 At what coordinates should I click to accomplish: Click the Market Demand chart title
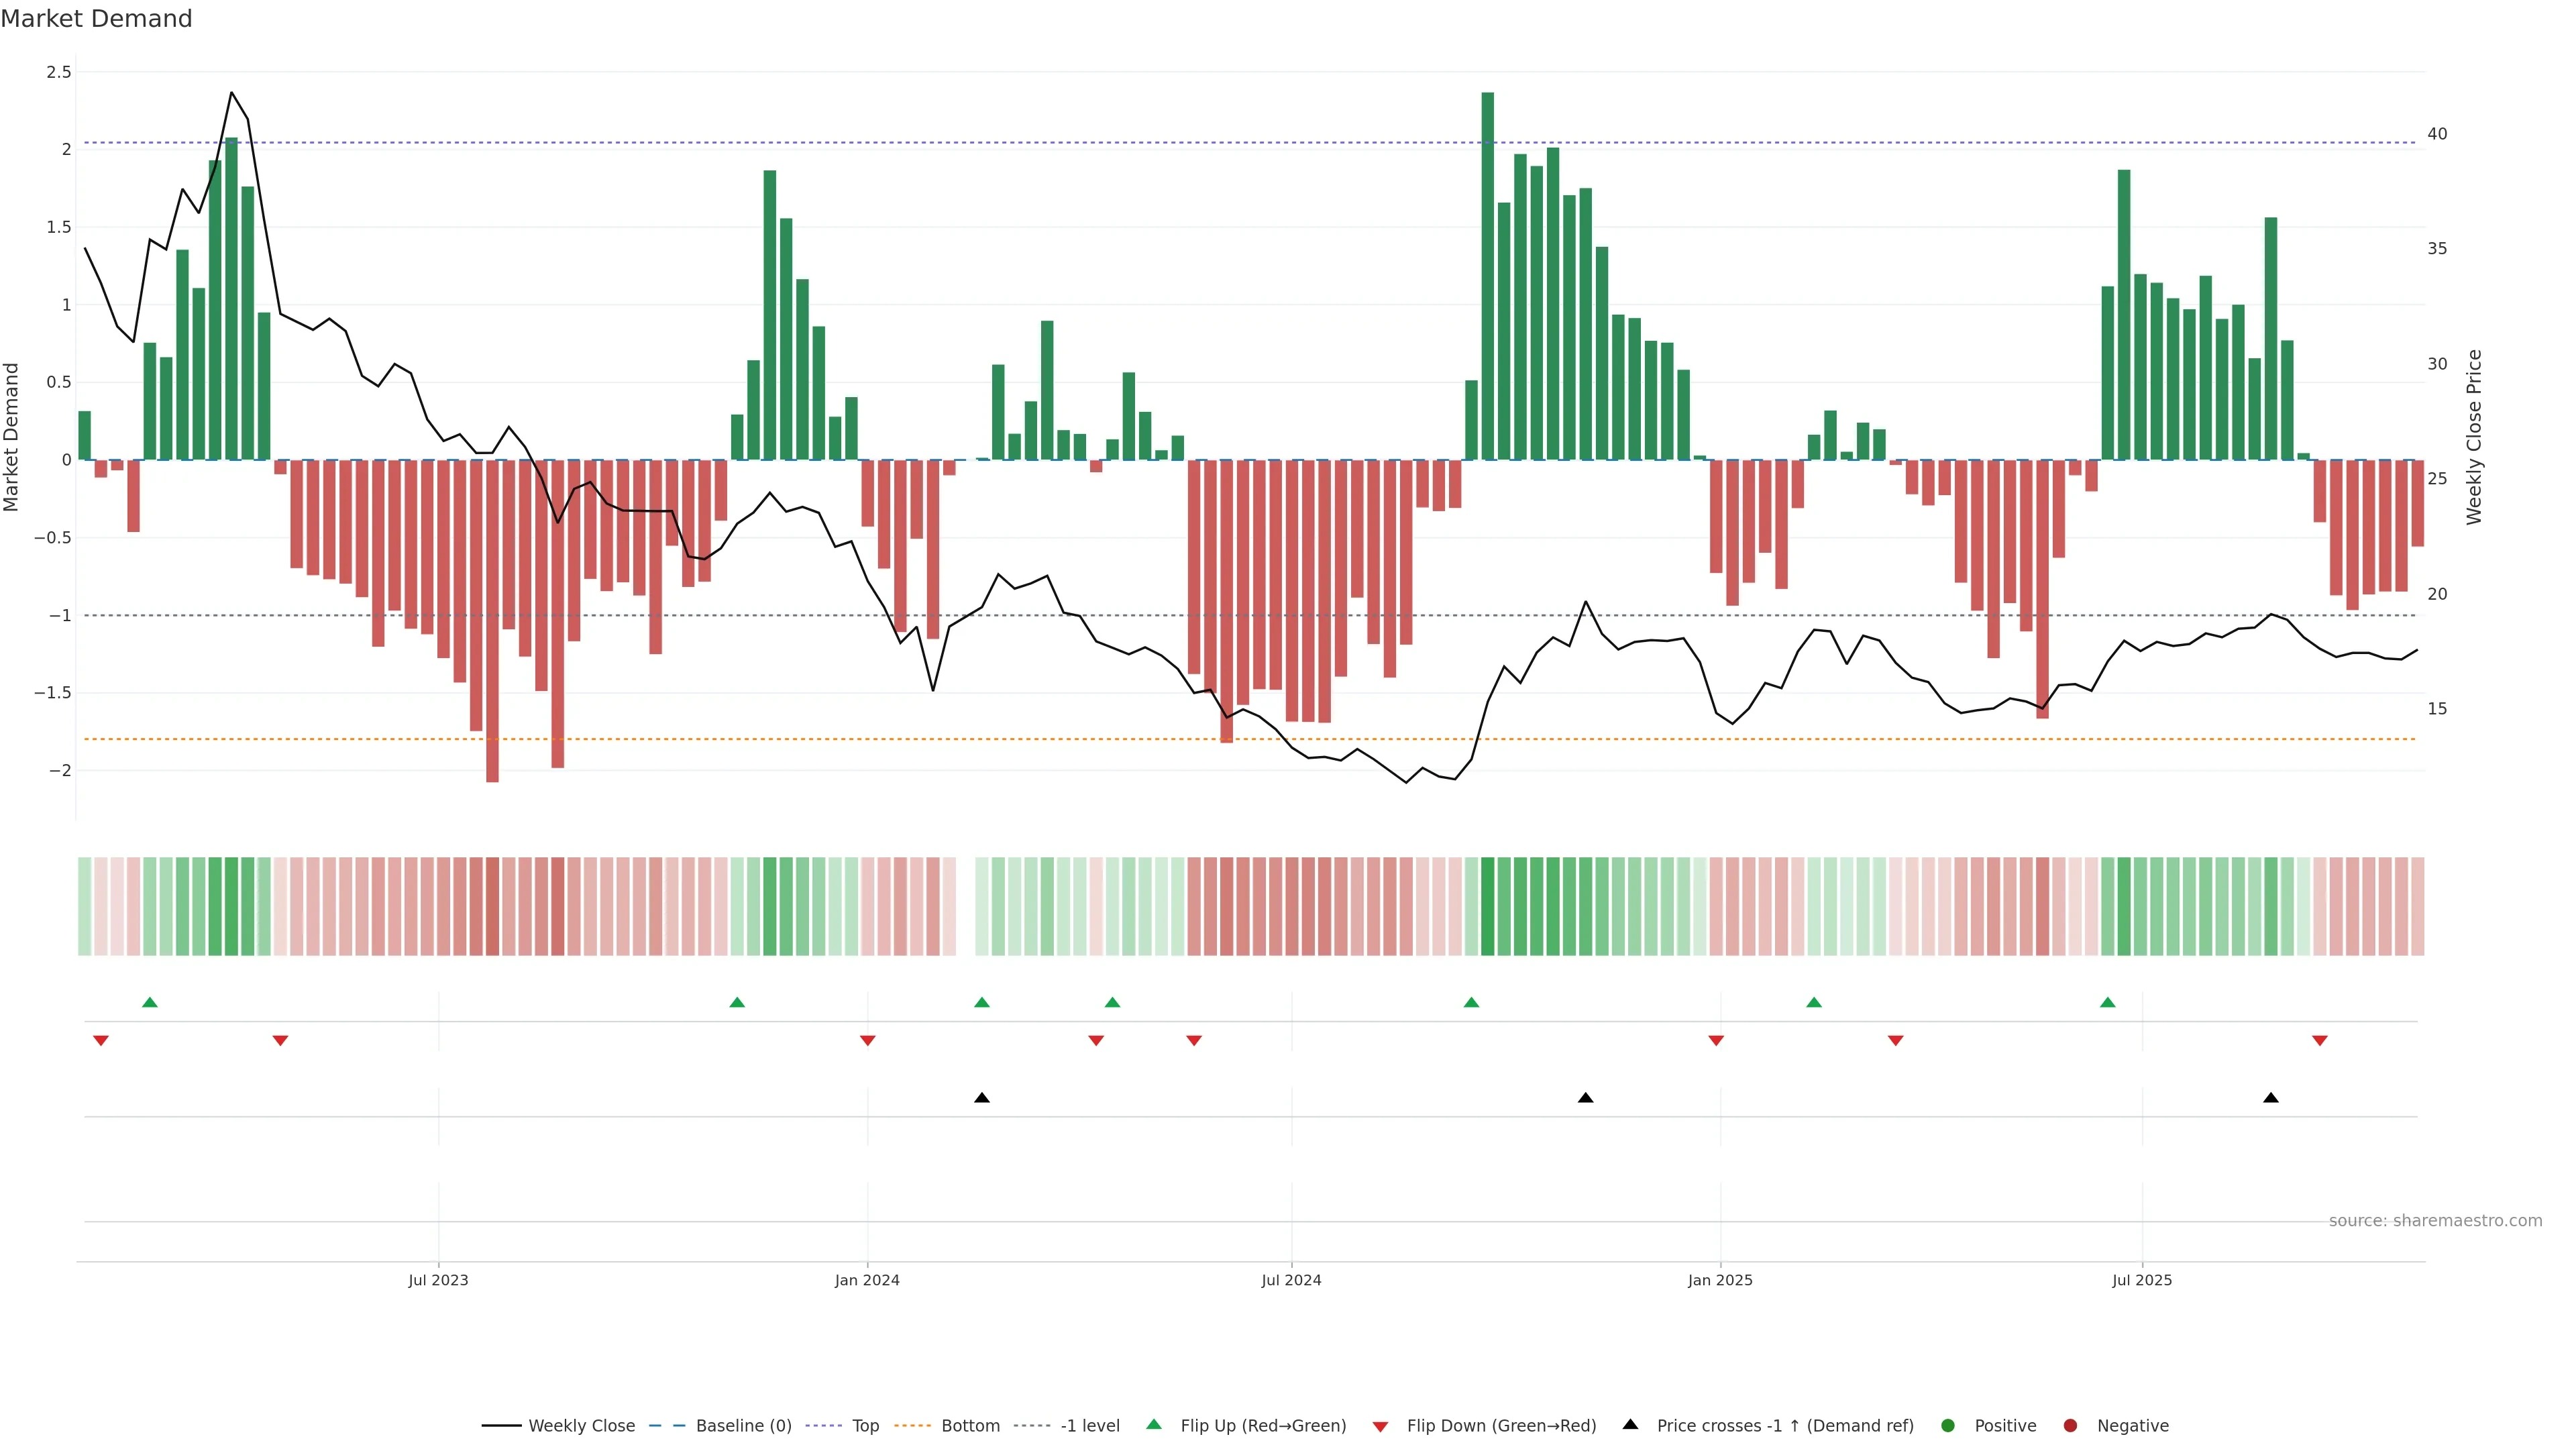tap(96, 19)
